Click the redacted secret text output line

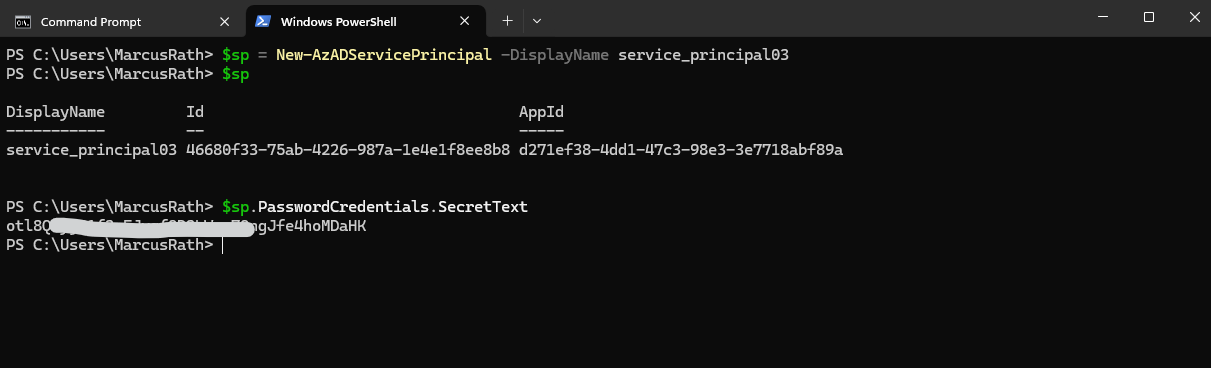click(x=186, y=227)
